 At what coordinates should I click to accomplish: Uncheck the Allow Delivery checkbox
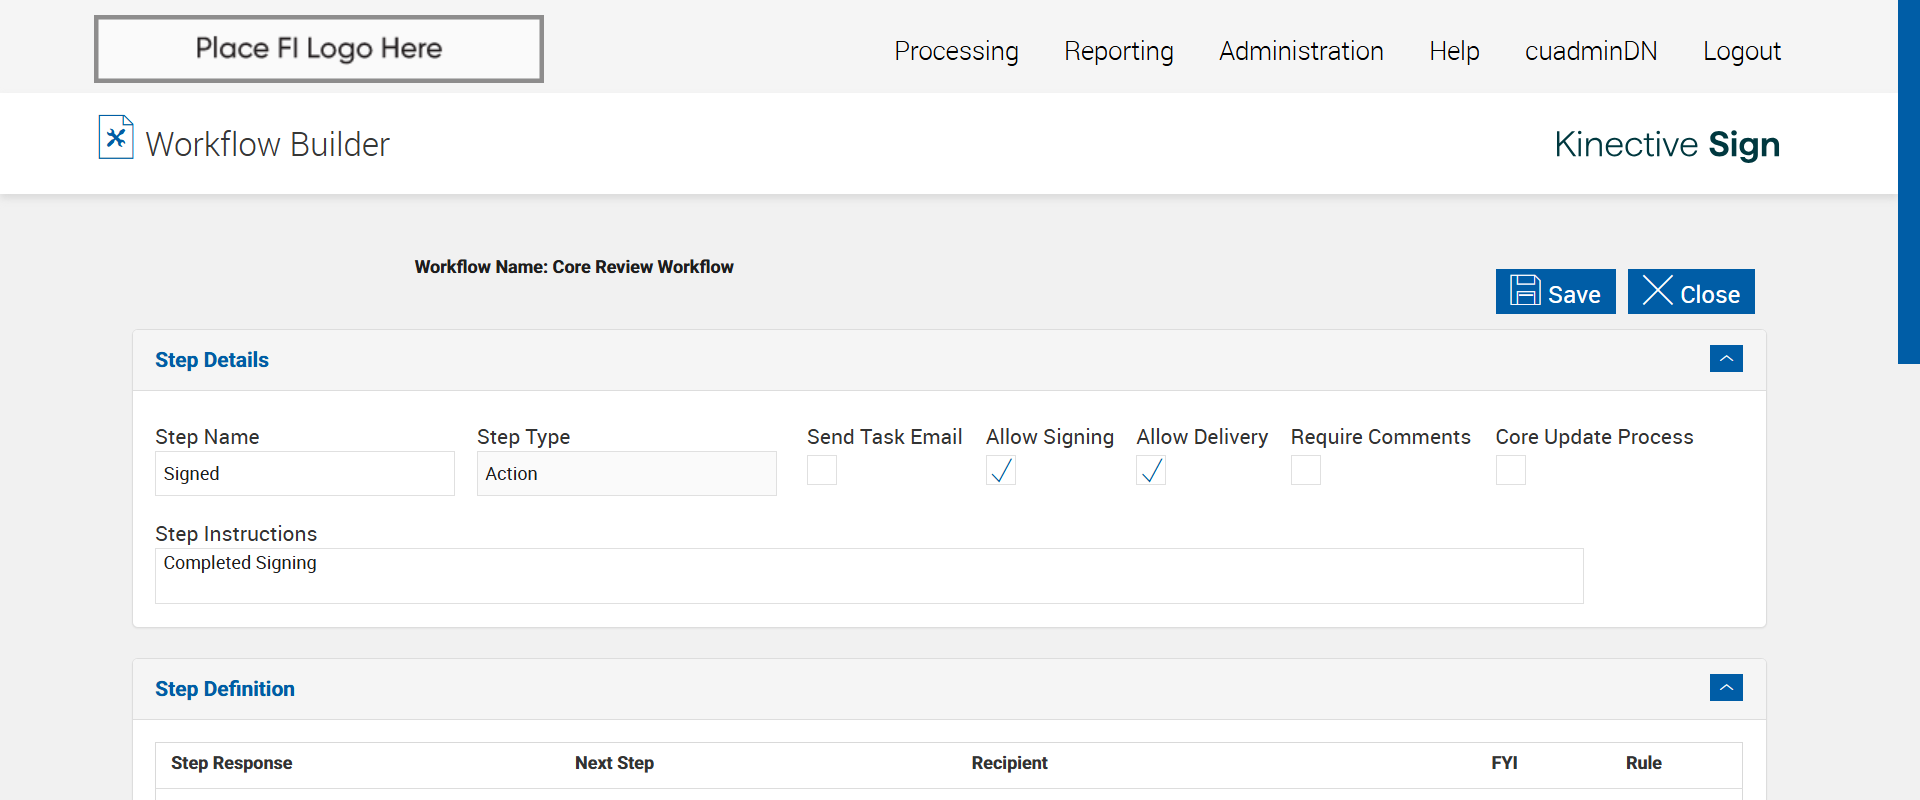1151,470
